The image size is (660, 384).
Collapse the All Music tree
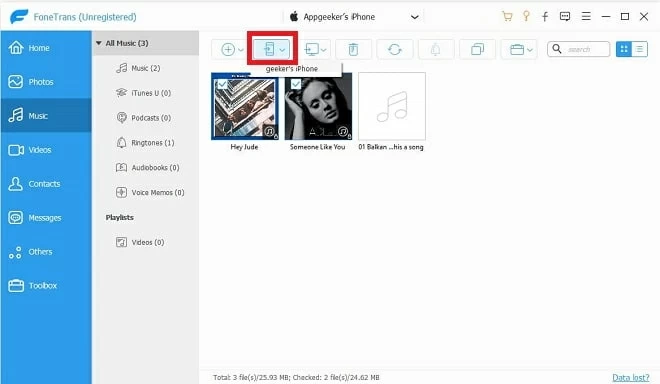pos(99,43)
